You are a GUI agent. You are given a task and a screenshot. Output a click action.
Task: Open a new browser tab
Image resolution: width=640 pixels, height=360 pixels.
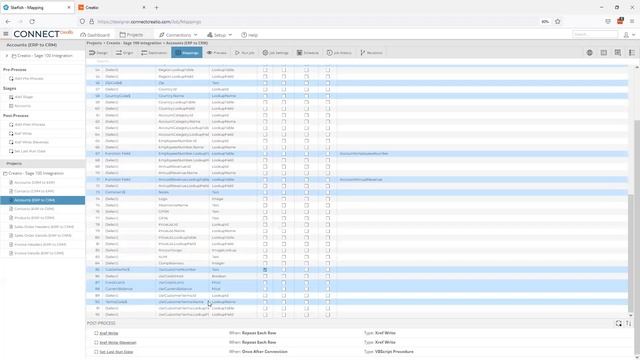pyautogui.click(x=157, y=7)
